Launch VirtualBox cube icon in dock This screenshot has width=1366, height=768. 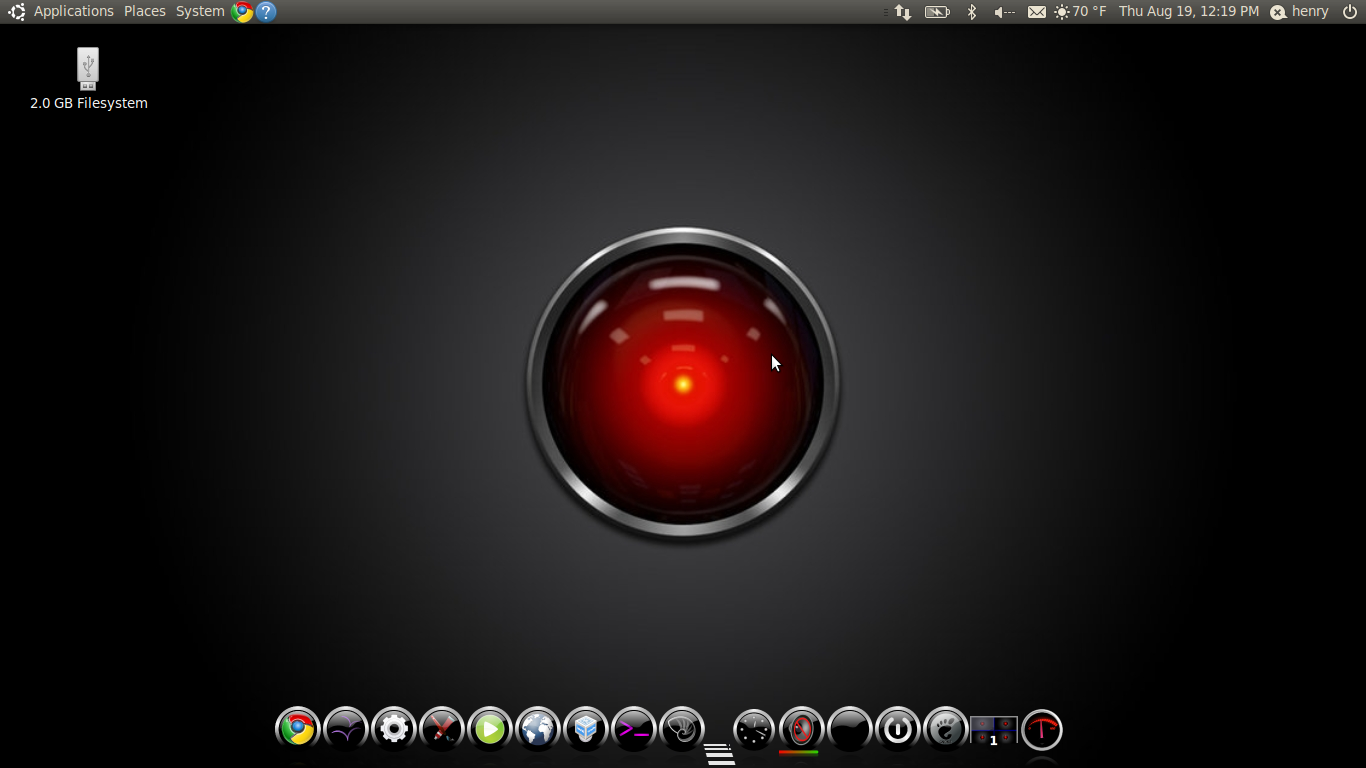[586, 729]
